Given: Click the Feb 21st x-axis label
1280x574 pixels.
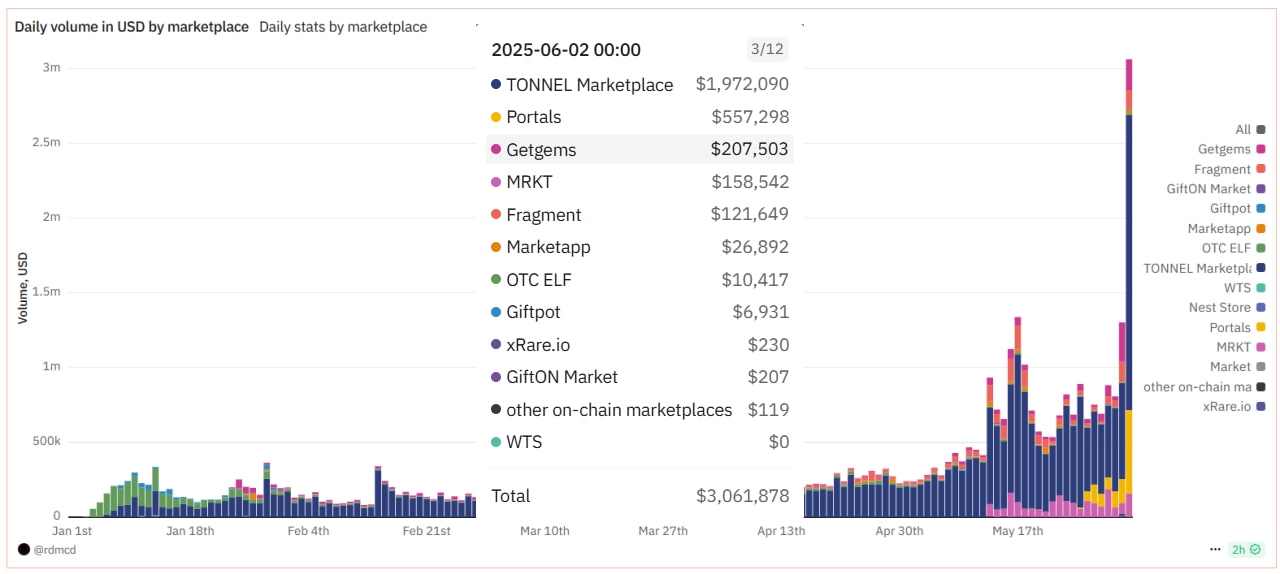Looking at the screenshot, I should click(x=426, y=531).
